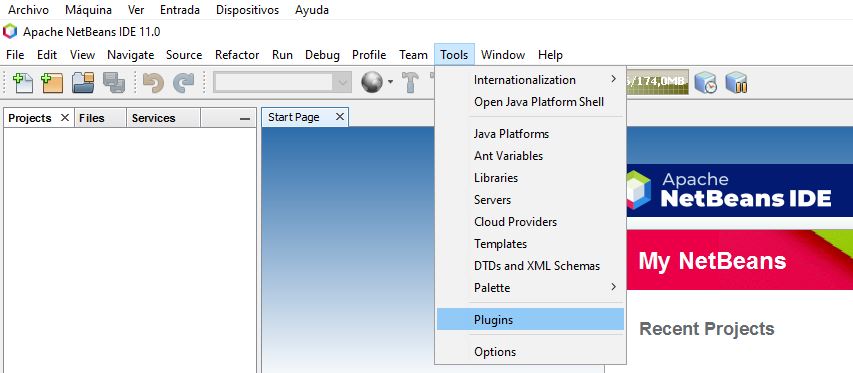Open the Run menu
853x373 pixels.
[282, 55]
